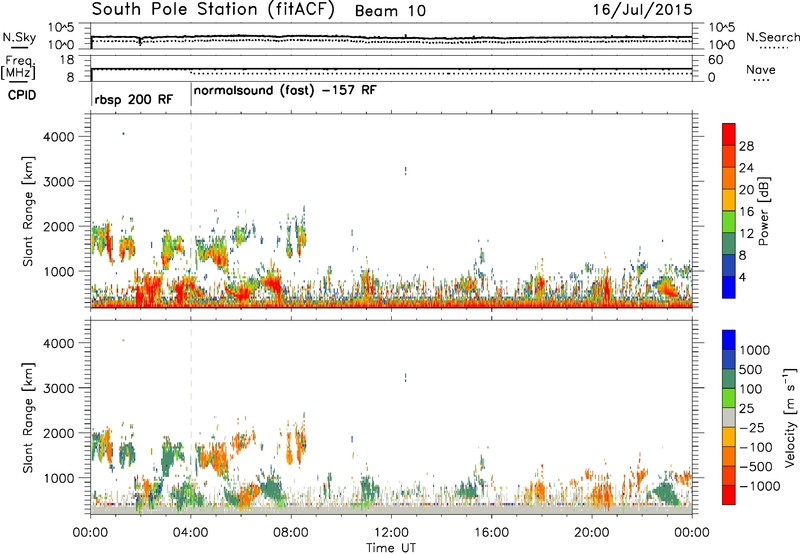
Task: Click the '12:00' time axis label
Action: [x=391, y=533]
